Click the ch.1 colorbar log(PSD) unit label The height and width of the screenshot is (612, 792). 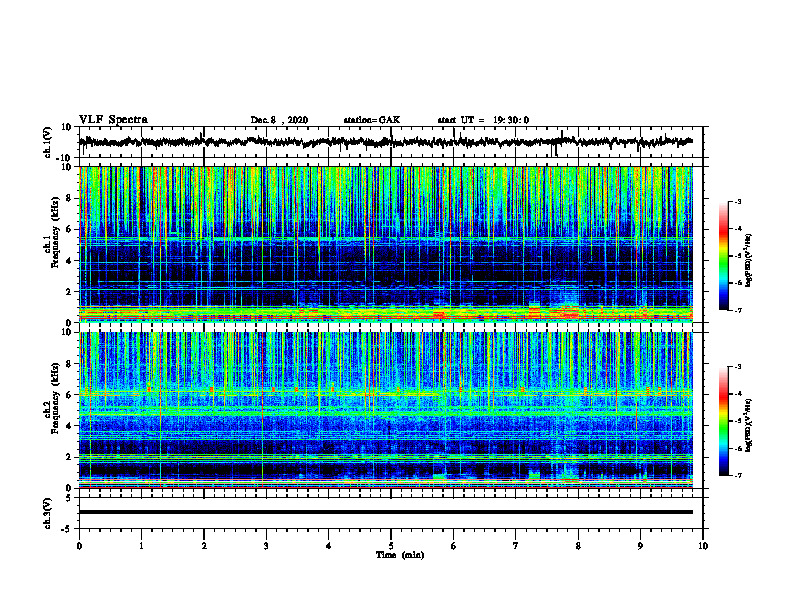(749, 261)
